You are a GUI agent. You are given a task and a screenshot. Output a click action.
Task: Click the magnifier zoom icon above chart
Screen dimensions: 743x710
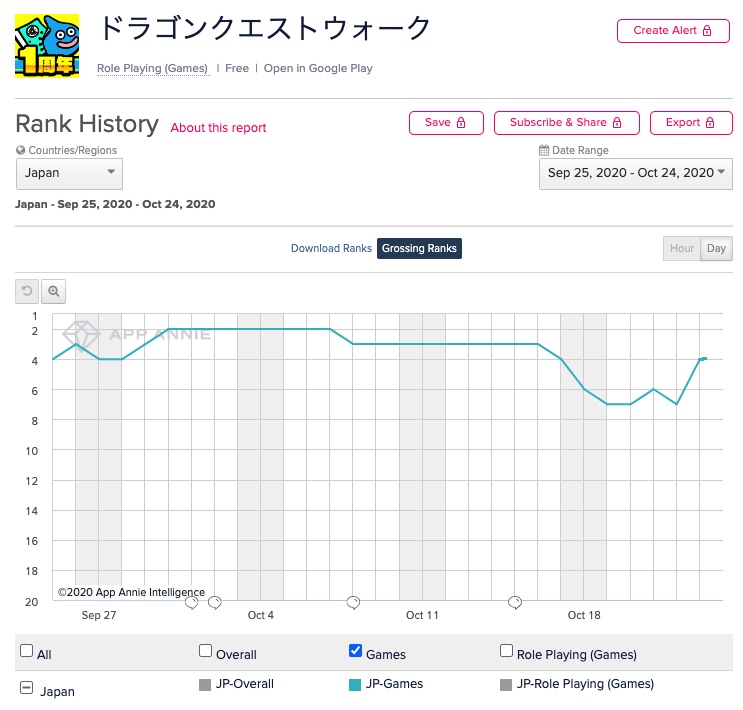[54, 291]
